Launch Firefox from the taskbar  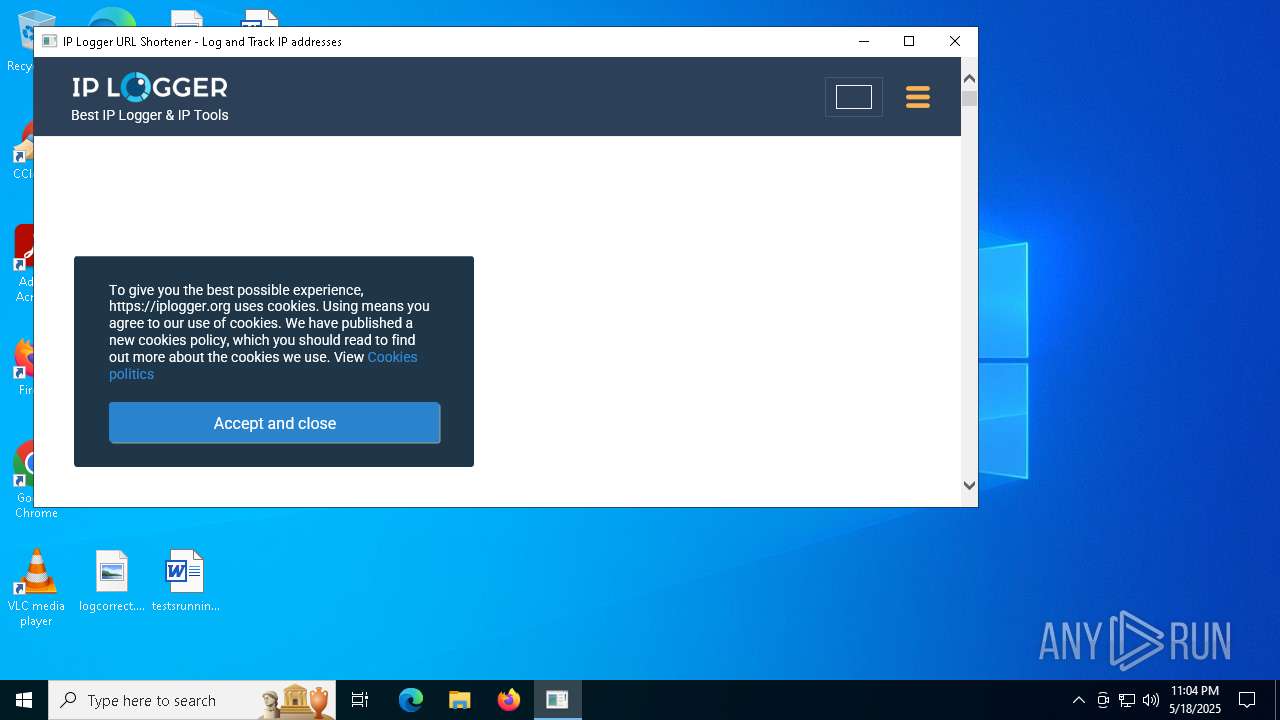[x=509, y=700]
